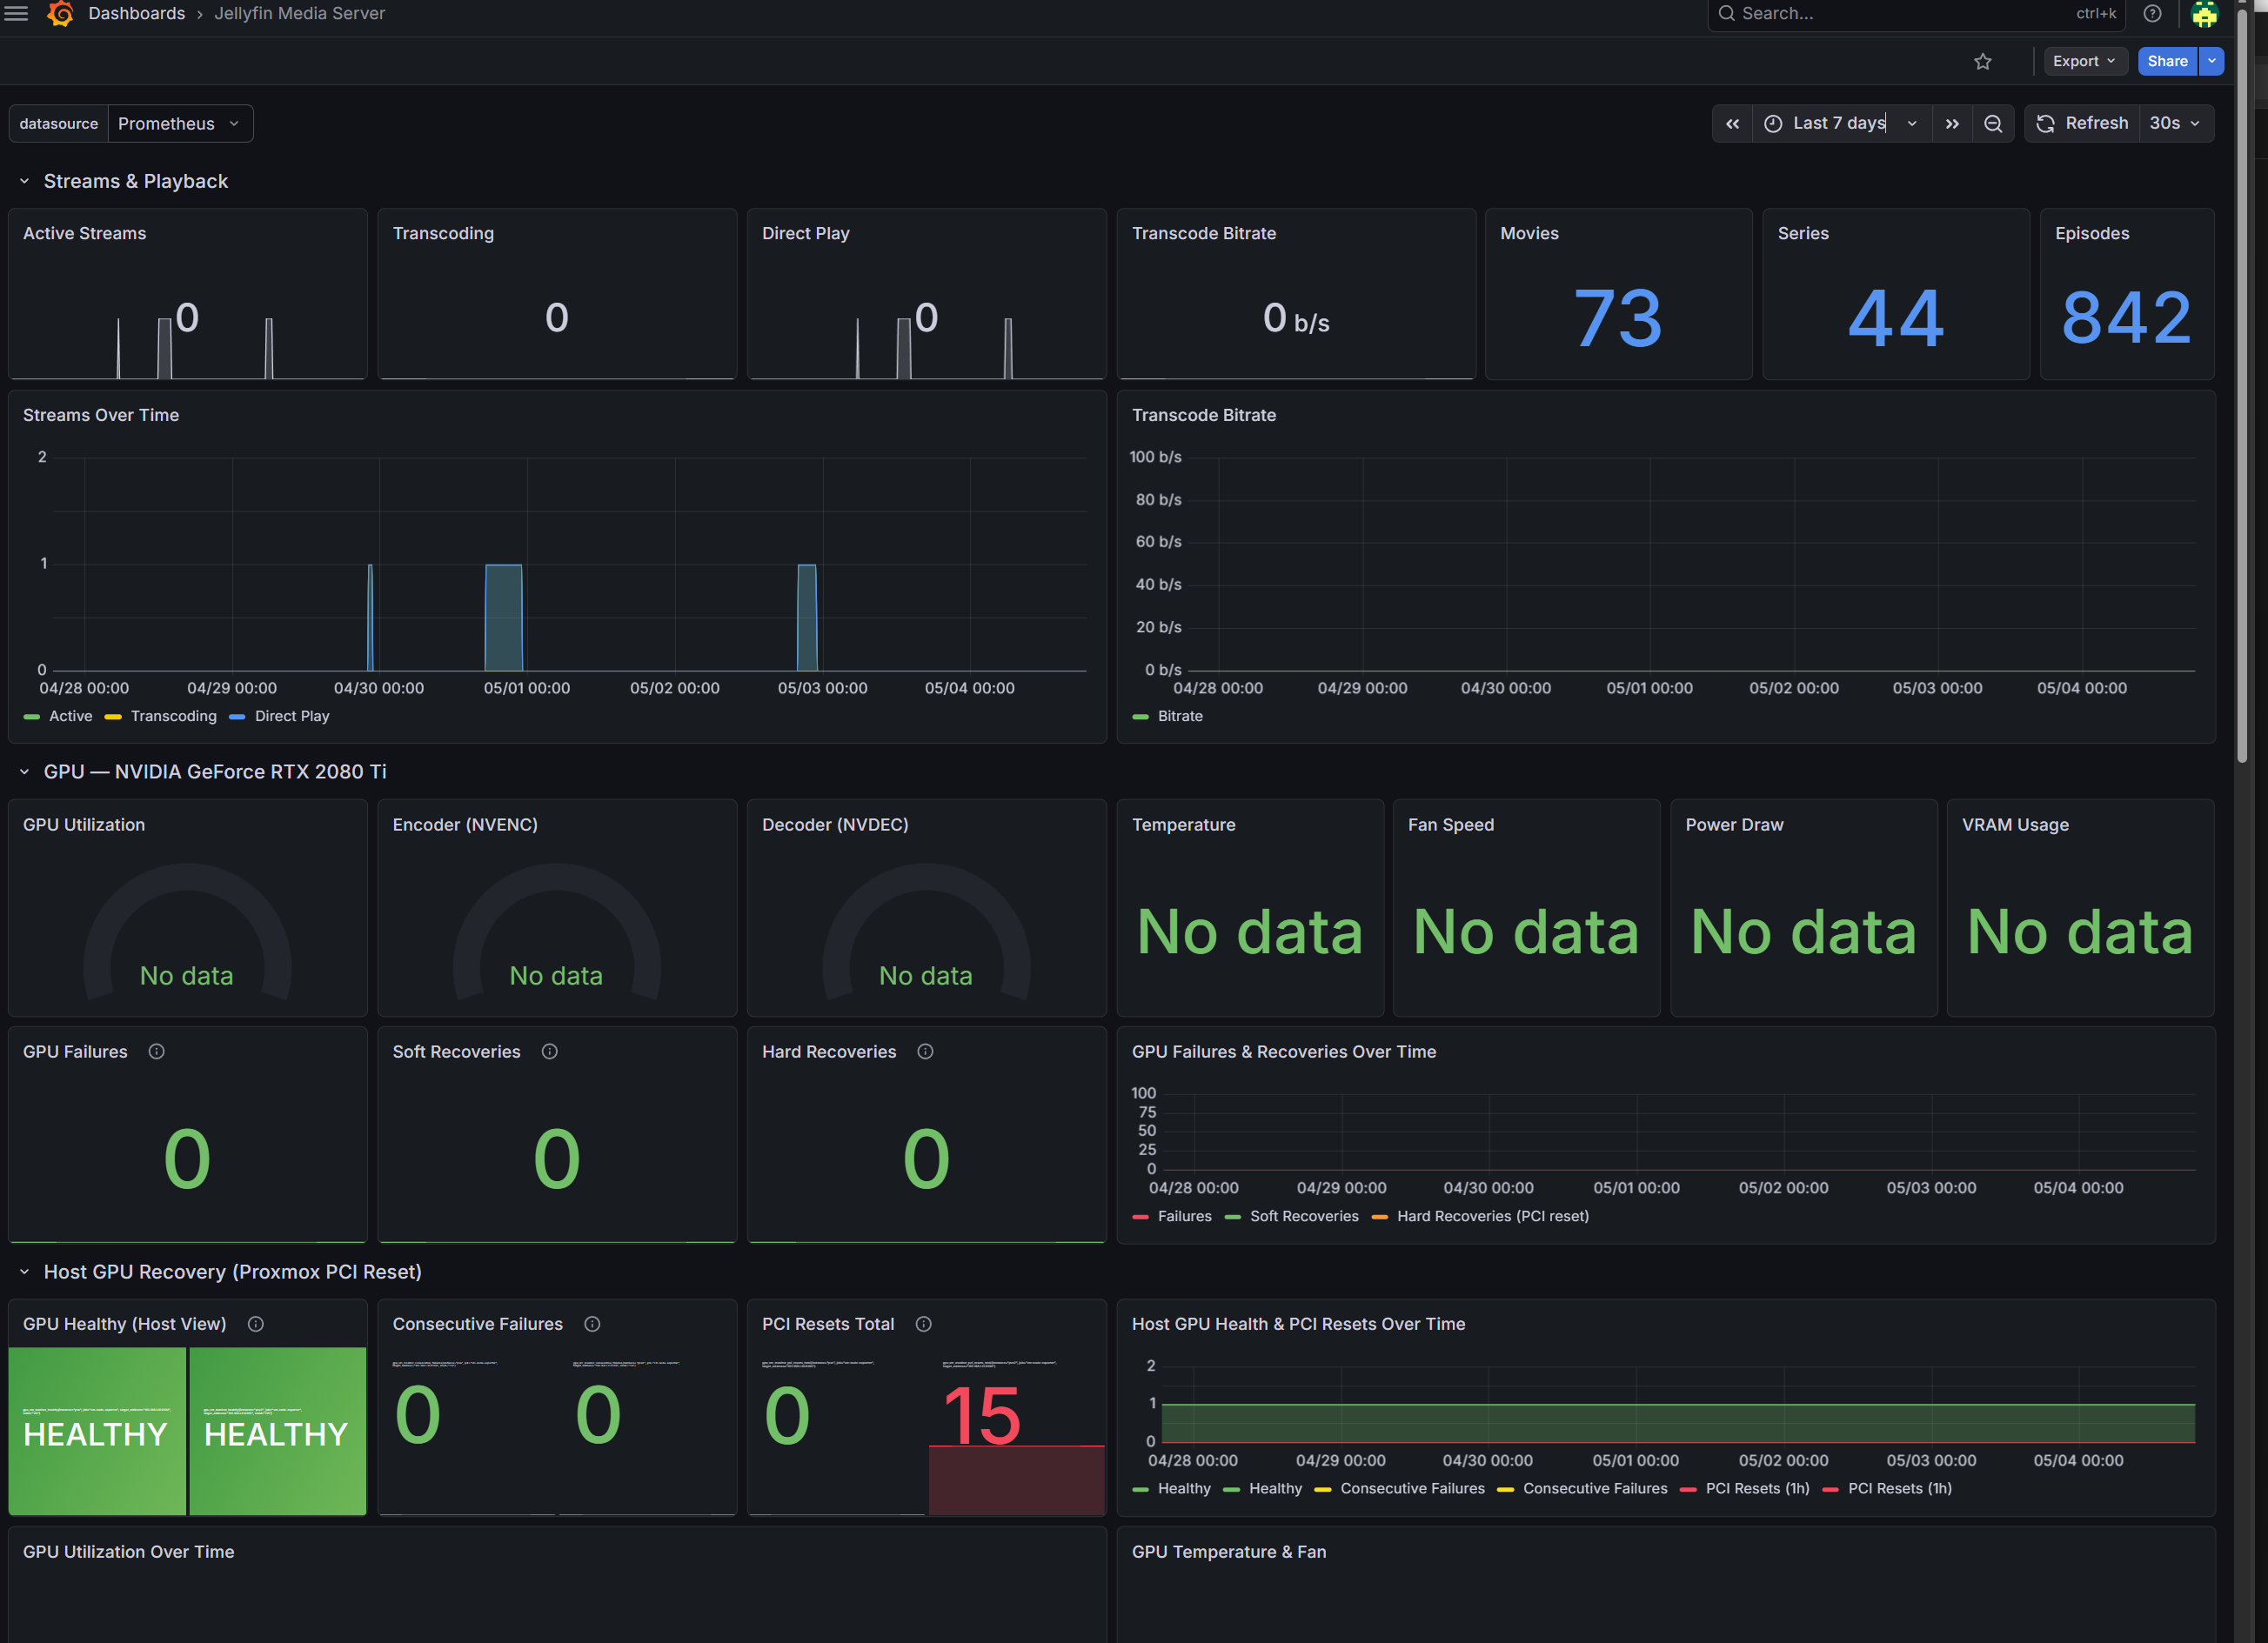The width and height of the screenshot is (2268, 1643).
Task: Click the Episodes panel title
Action: [x=2091, y=233]
